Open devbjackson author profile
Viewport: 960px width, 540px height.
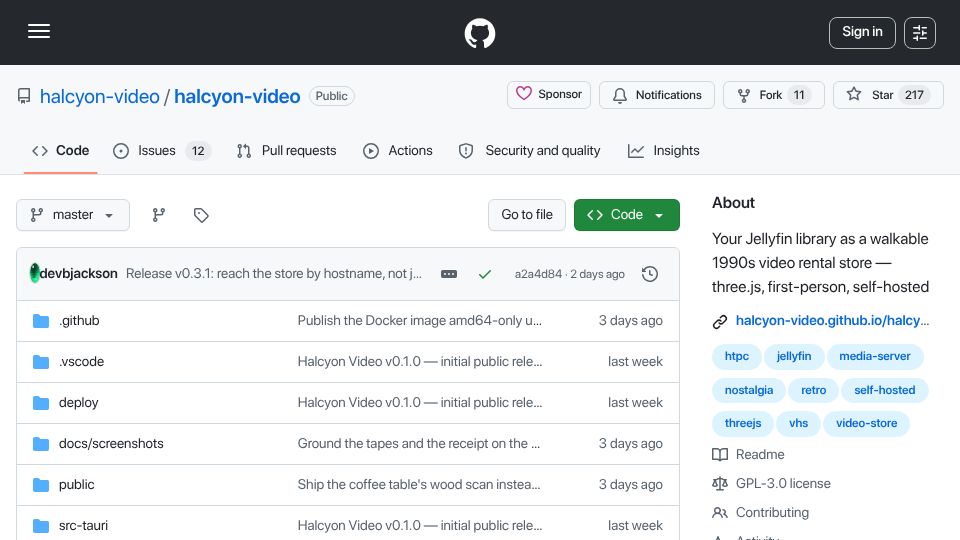[78, 274]
